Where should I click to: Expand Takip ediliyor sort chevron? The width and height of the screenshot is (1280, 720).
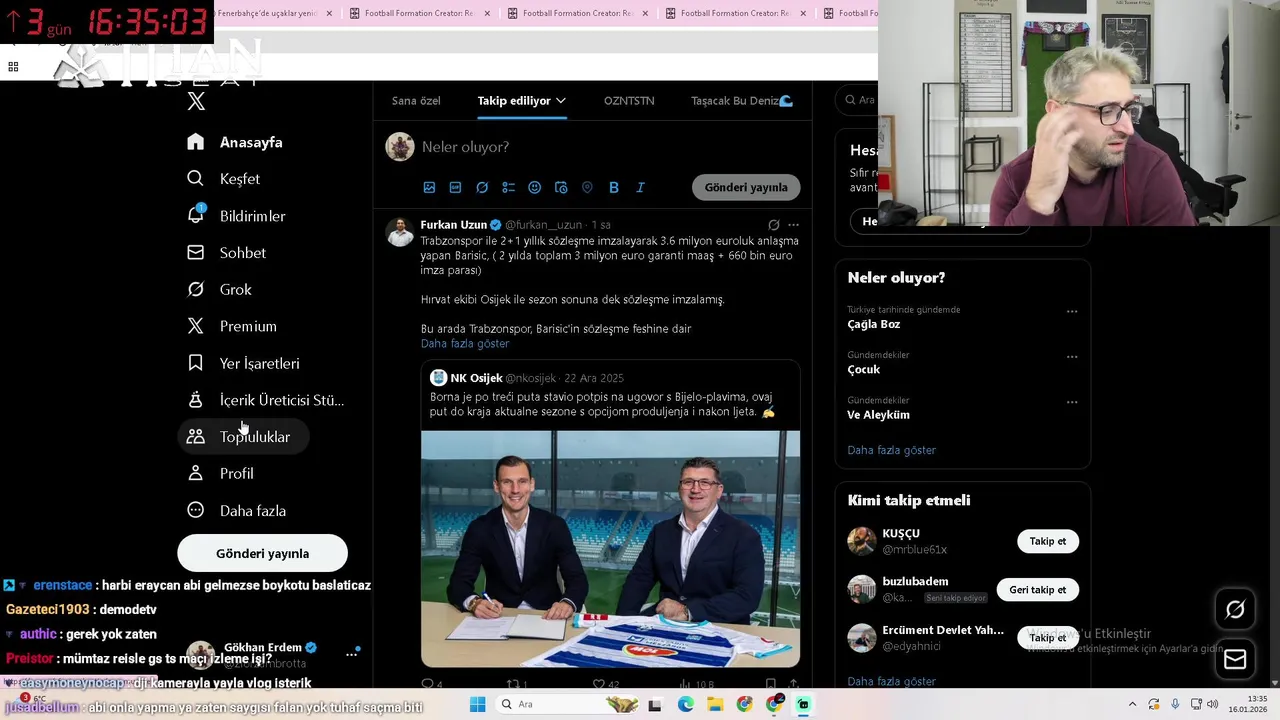[x=561, y=101]
